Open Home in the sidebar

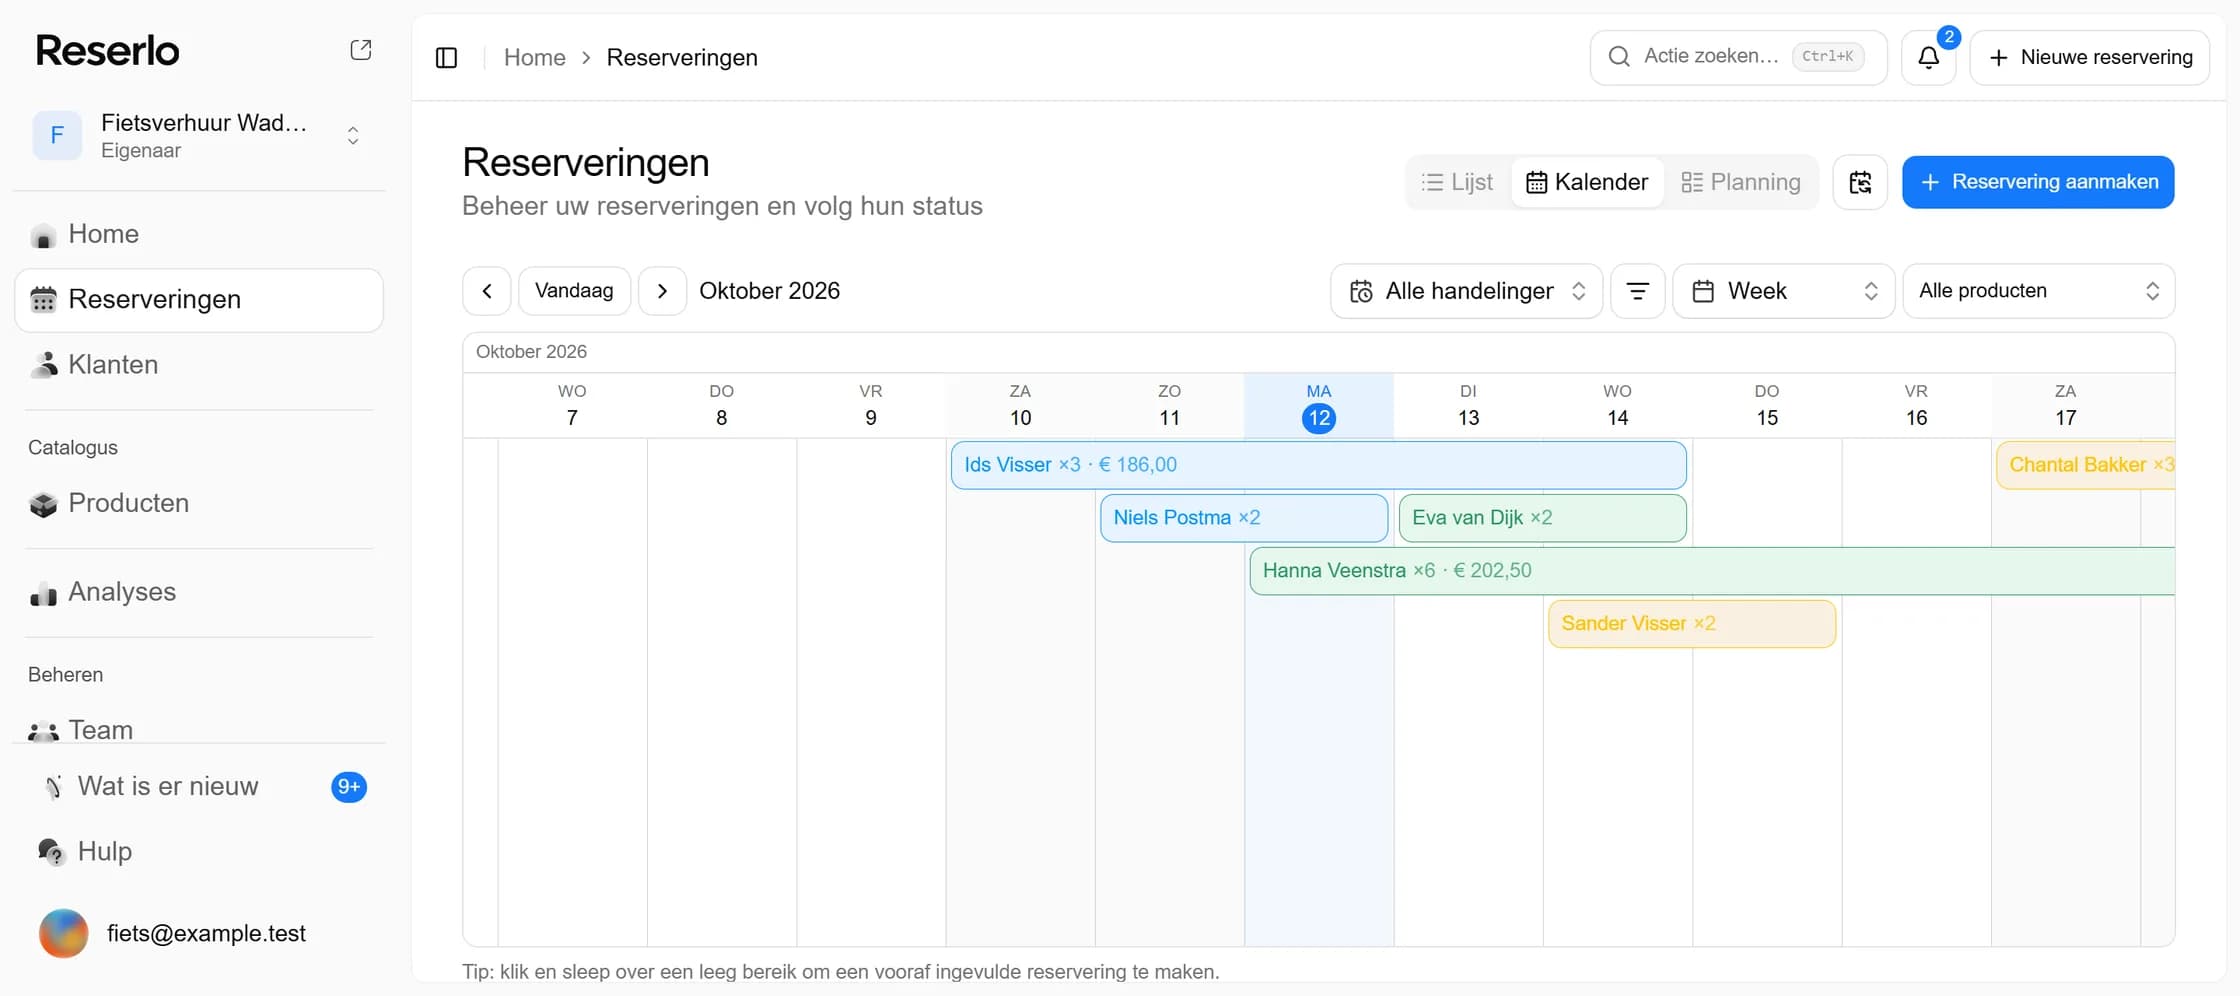pyautogui.click(x=199, y=234)
